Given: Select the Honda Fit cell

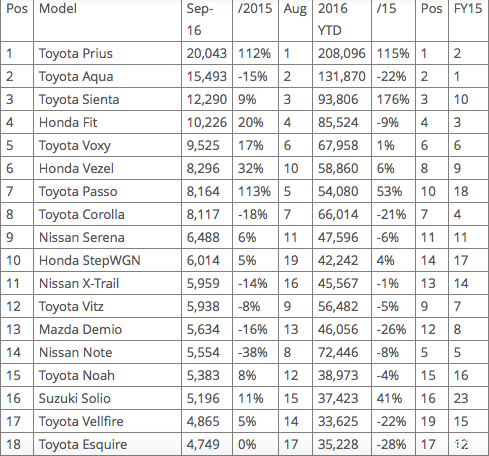Looking at the screenshot, I should [x=68, y=122].
